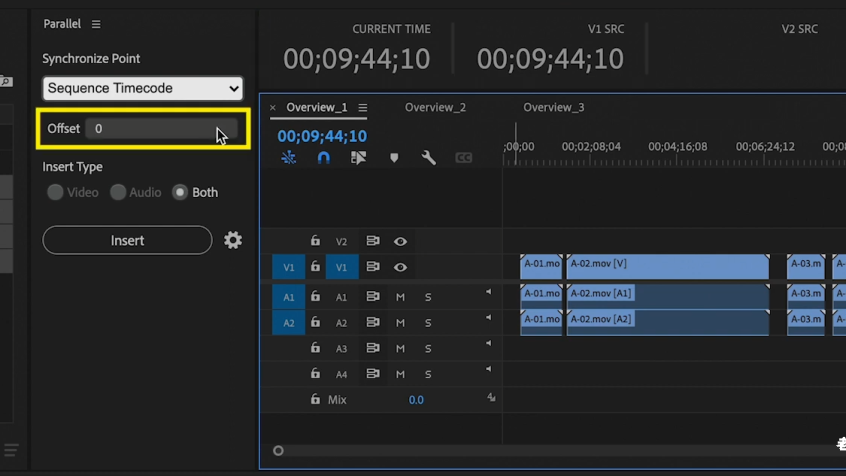Solo the A2 audio track

pos(428,323)
